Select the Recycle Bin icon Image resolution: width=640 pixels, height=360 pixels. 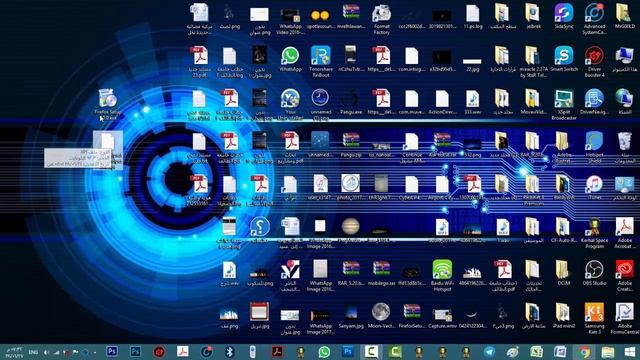pos(624,147)
